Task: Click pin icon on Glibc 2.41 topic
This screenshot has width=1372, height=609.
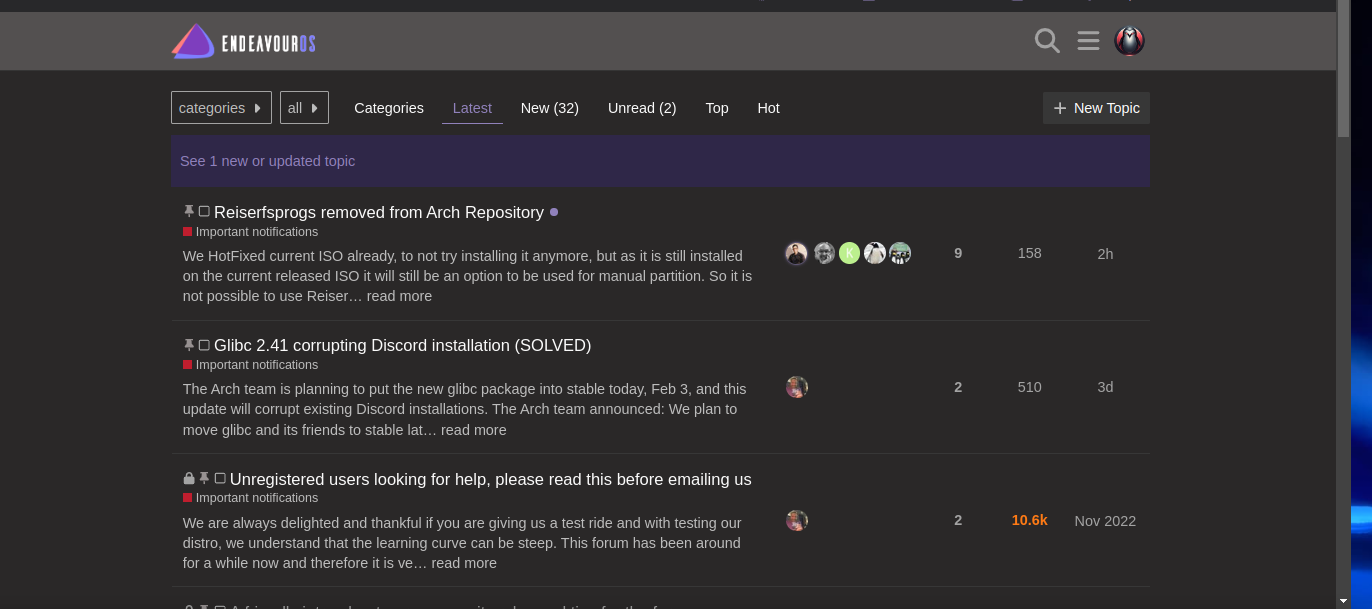Action: coord(189,345)
